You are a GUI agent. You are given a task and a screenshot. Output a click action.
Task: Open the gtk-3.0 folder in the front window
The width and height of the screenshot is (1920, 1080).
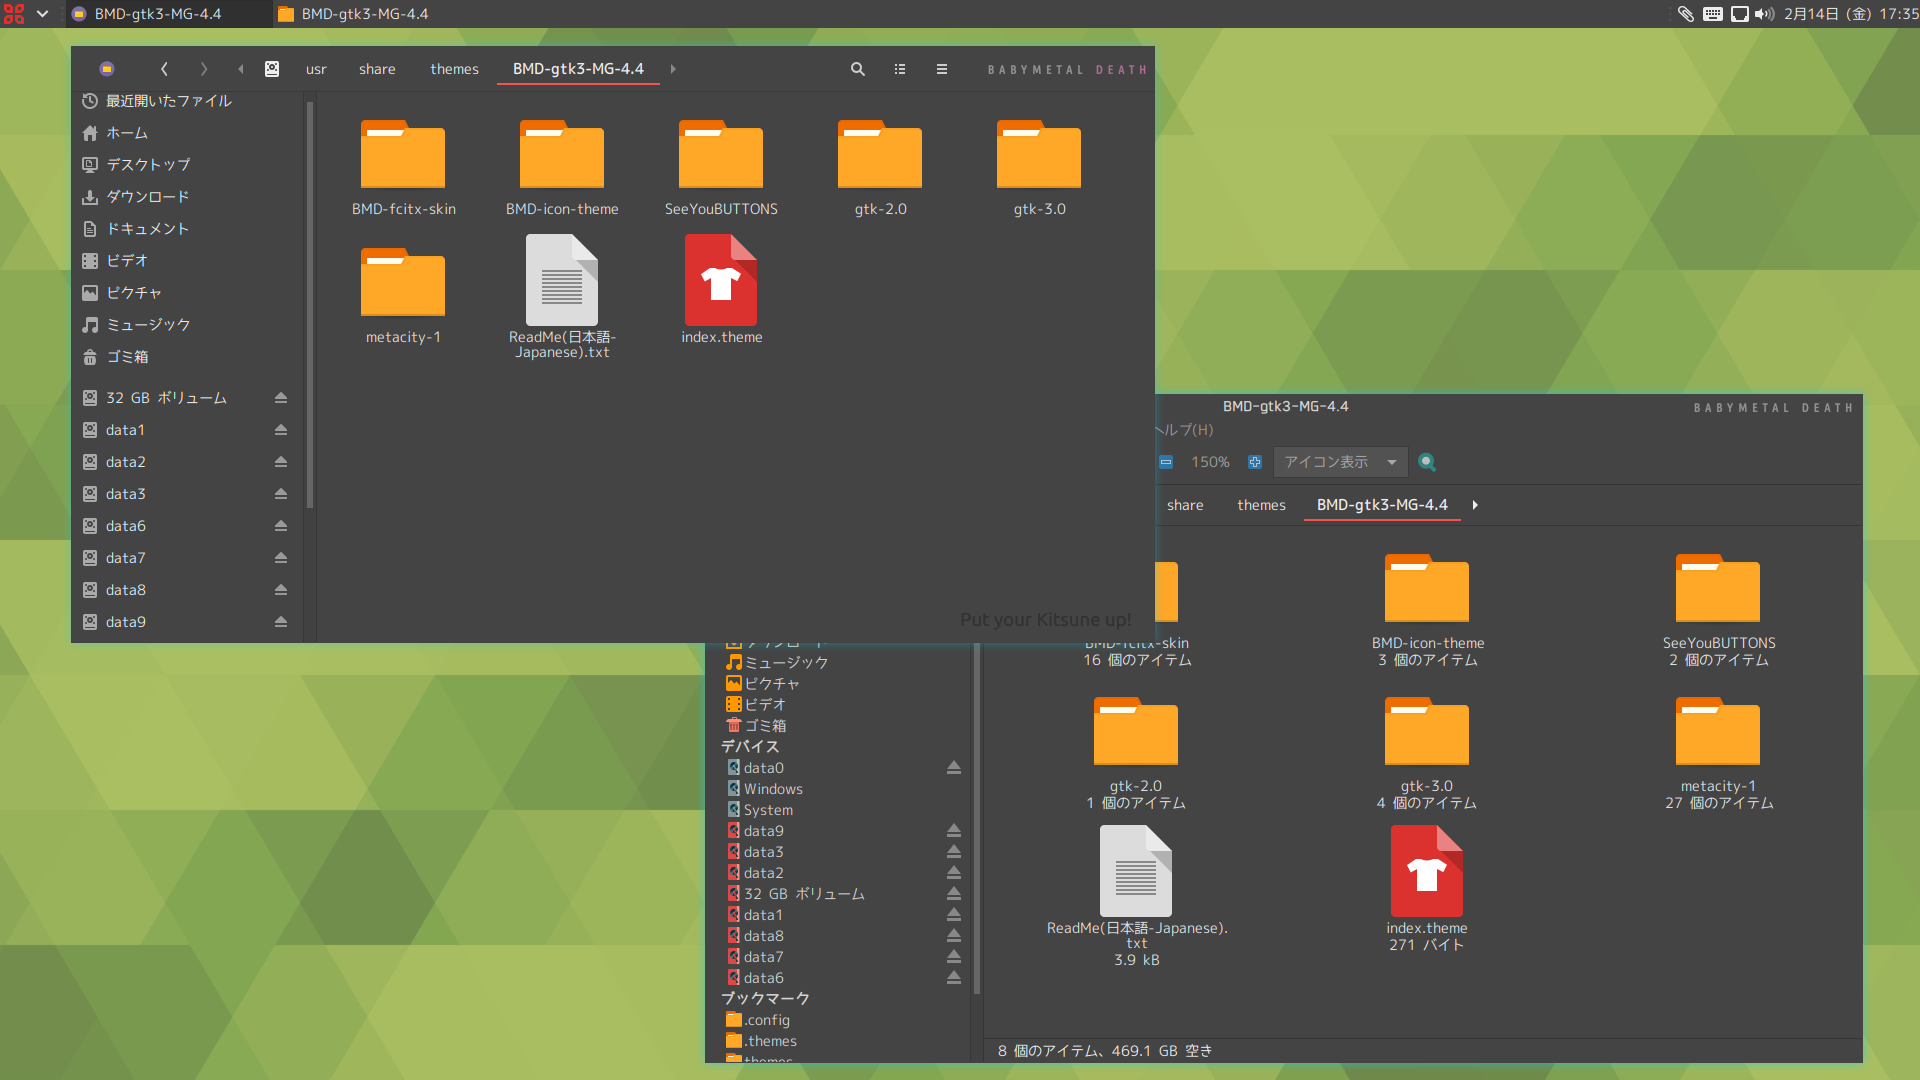(x=1039, y=167)
